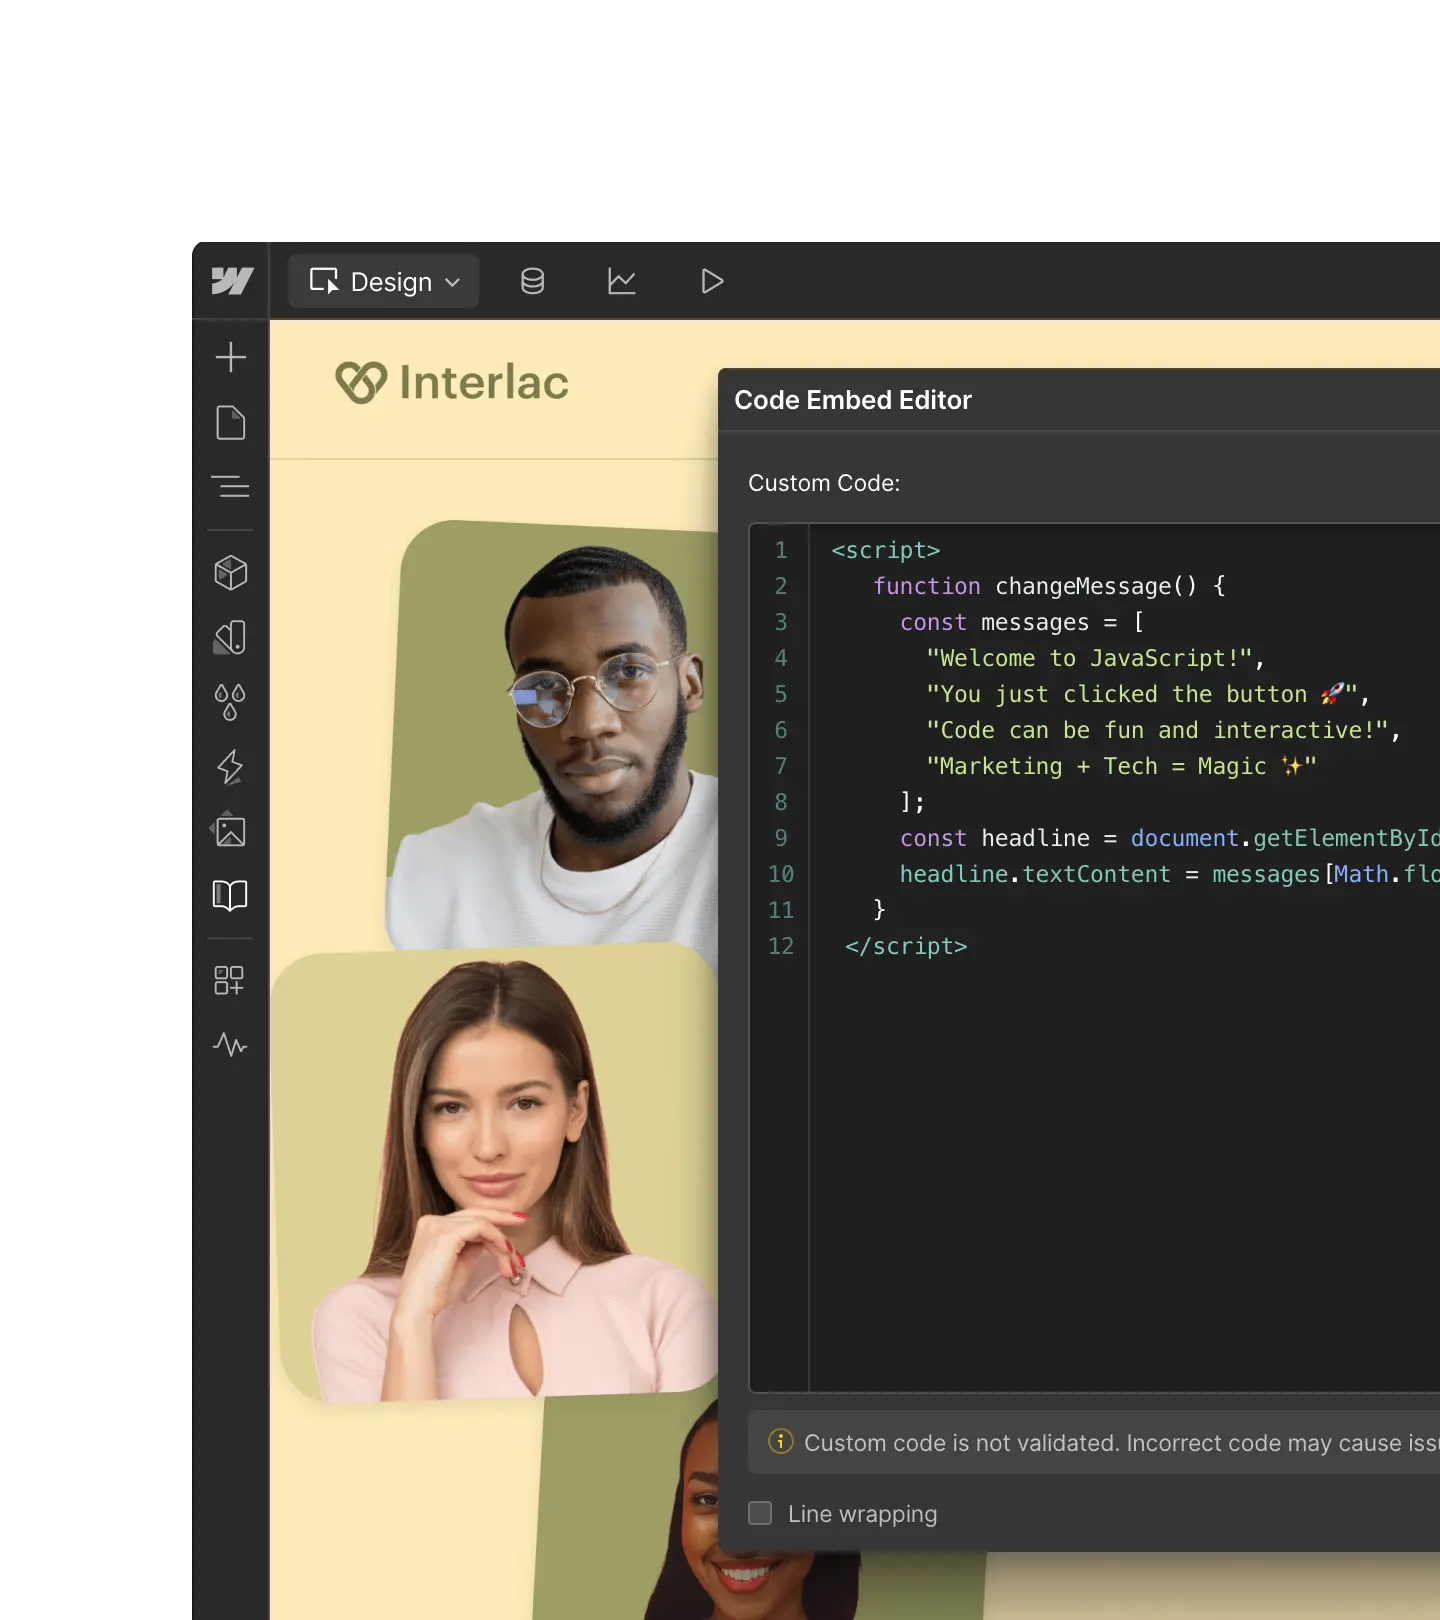Open the Webflow logo menu
Viewport: 1440px width, 1620px height.
coord(232,281)
